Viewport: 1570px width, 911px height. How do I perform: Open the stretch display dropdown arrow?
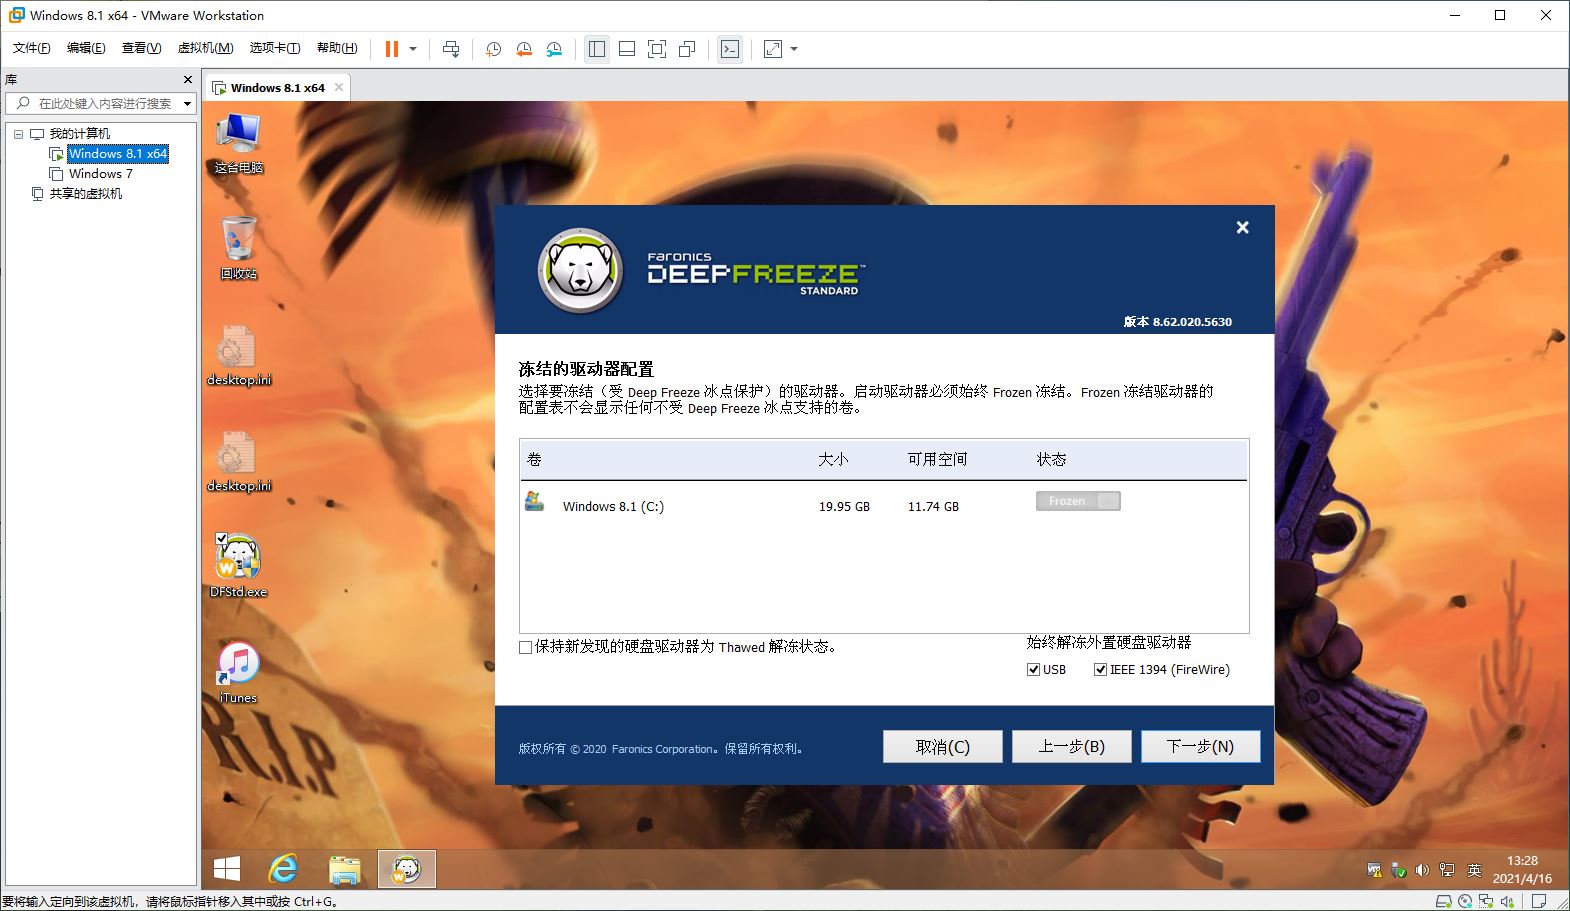pyautogui.click(x=794, y=49)
